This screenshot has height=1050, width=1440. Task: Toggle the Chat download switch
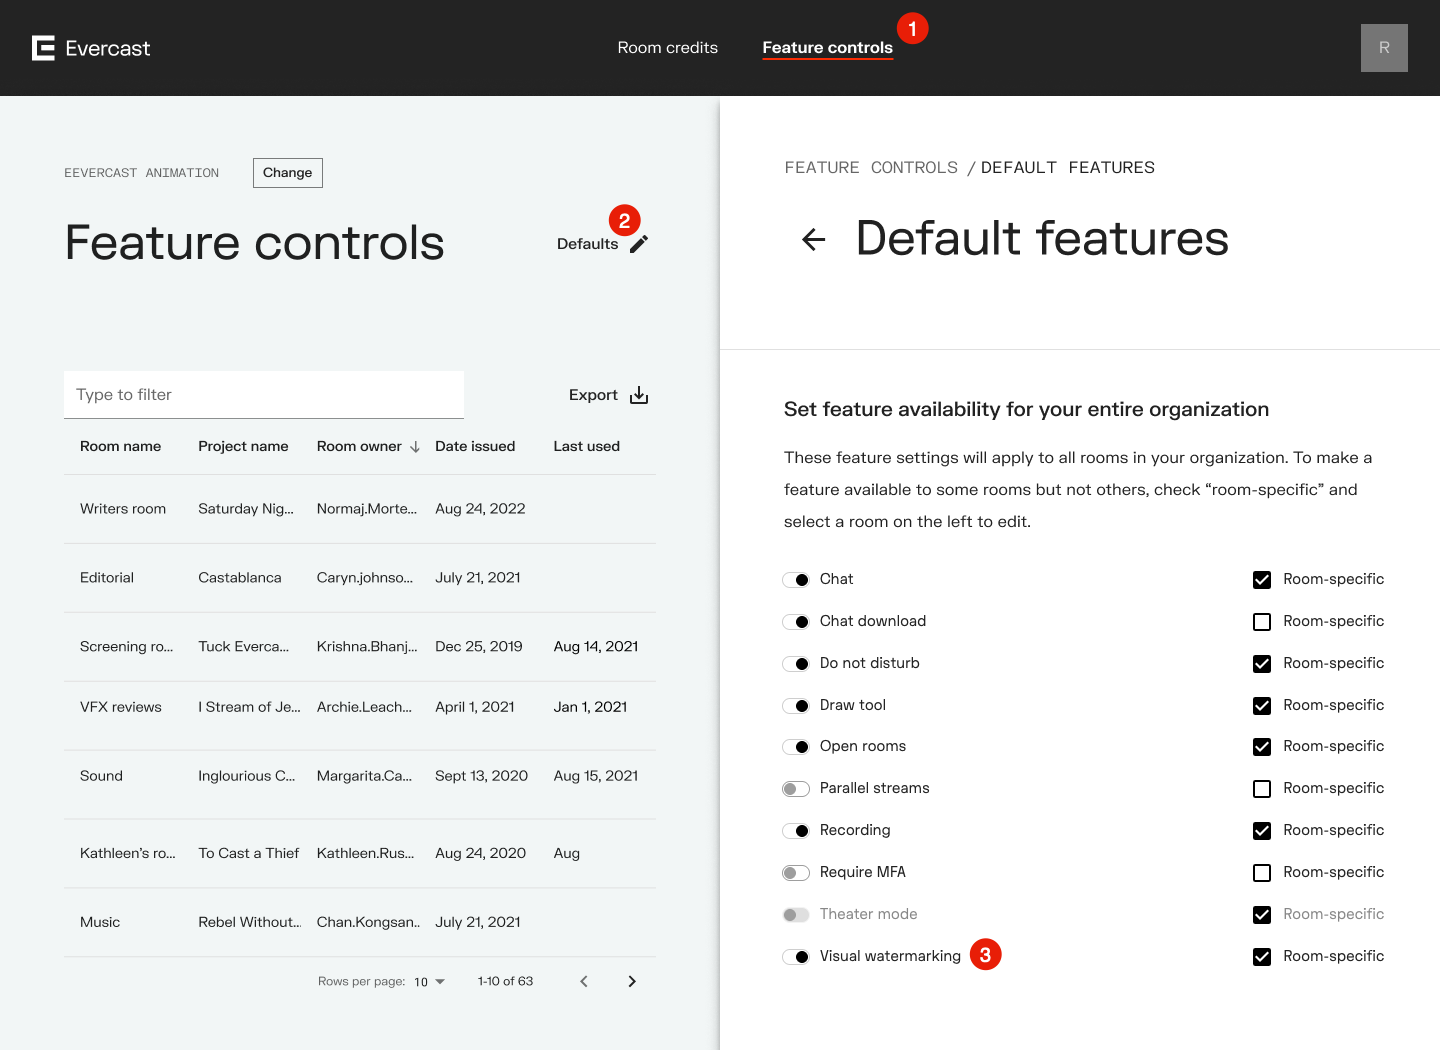pyautogui.click(x=796, y=622)
